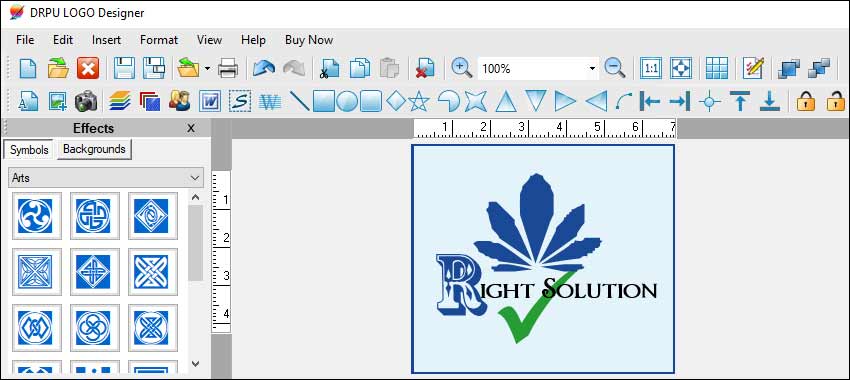Open the Format menu
Image resolution: width=850 pixels, height=380 pixels.
(159, 40)
